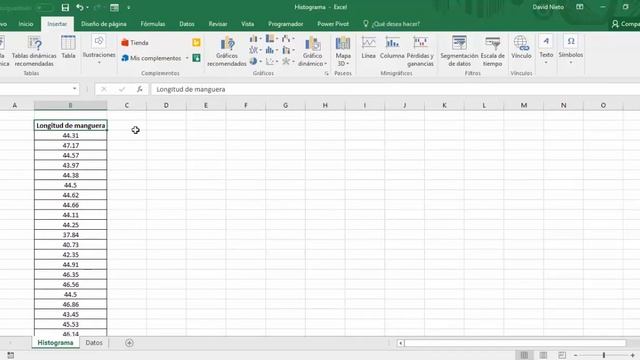Open Diseño de página tab
Screen dimensions: 640x360
tap(104, 24)
